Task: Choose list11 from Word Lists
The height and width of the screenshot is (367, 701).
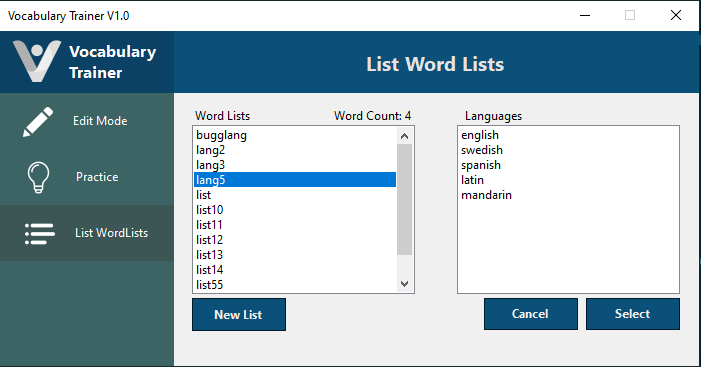Action: 295,225
